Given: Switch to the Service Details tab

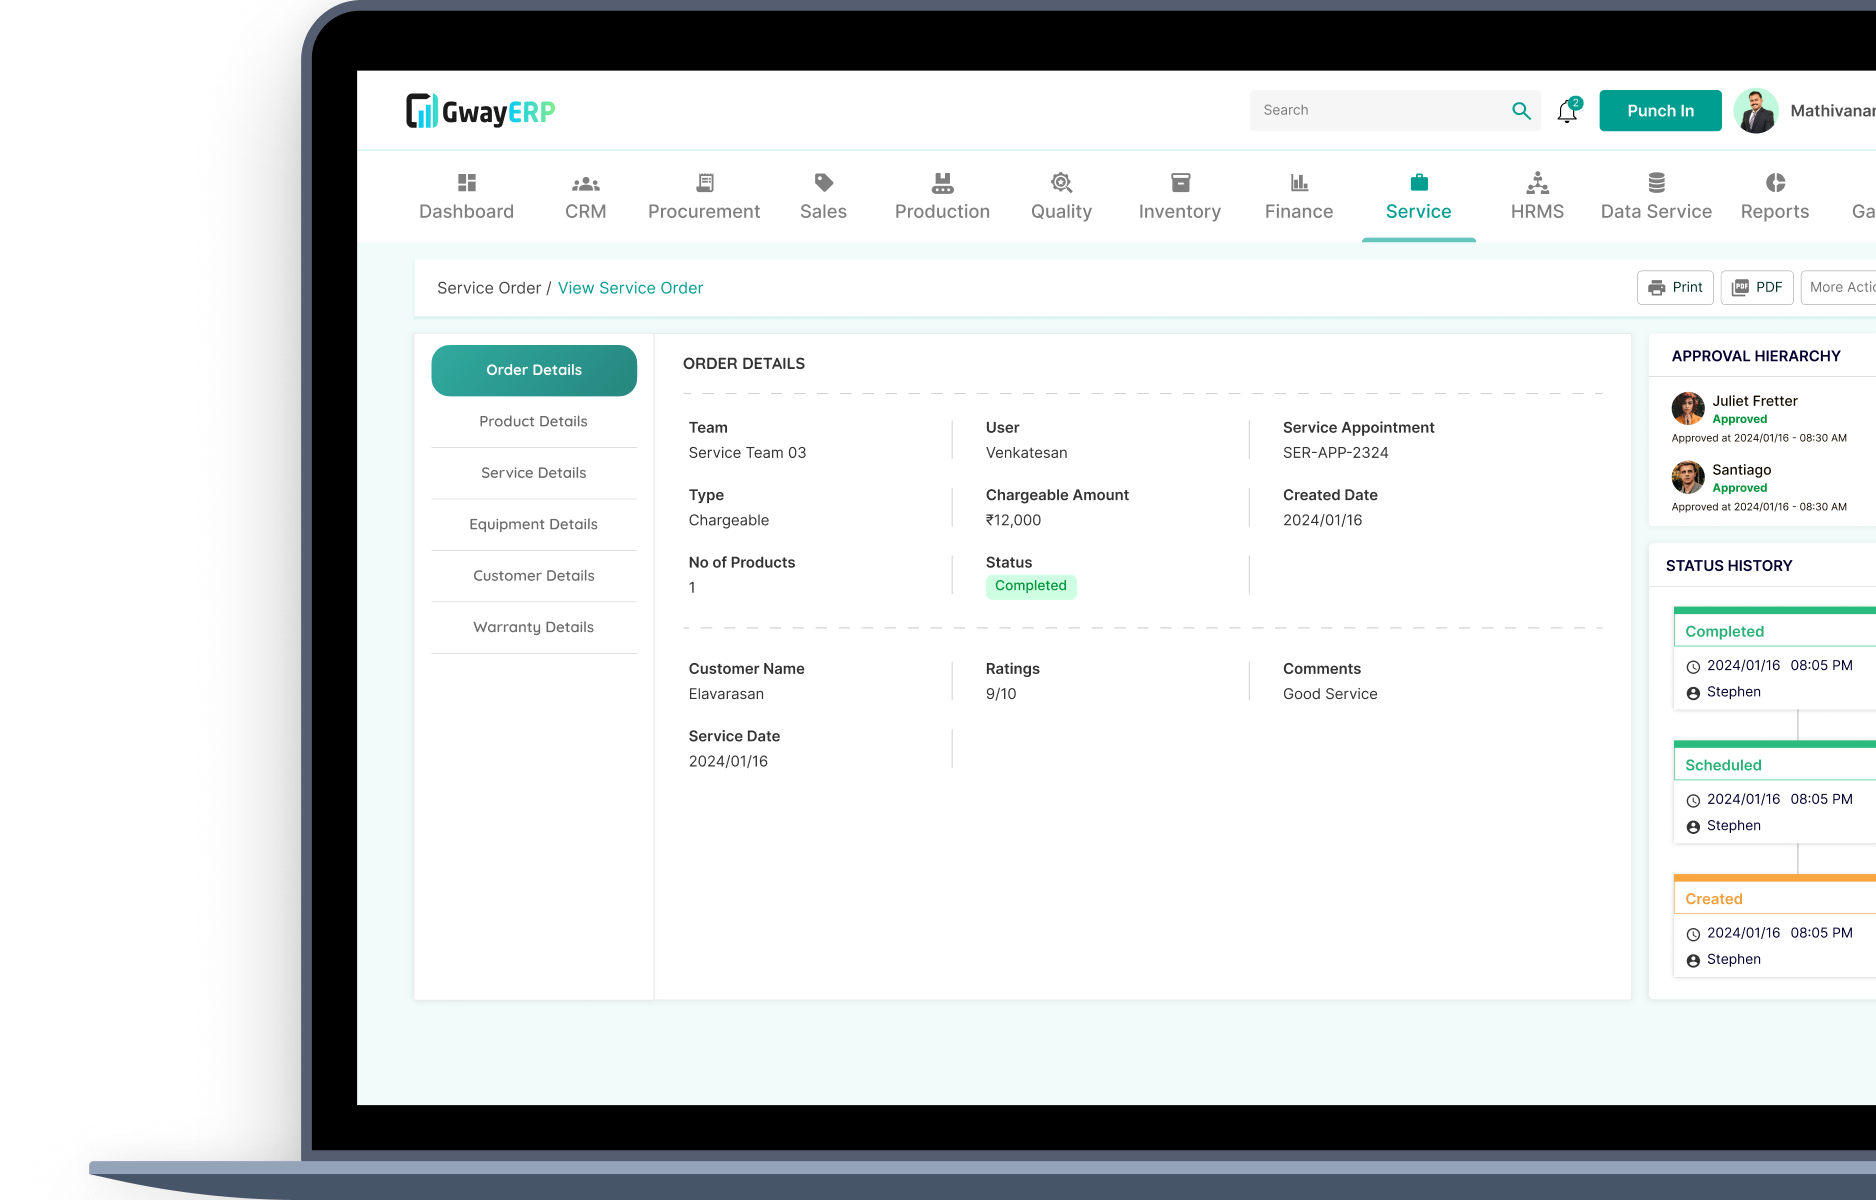Looking at the screenshot, I should point(533,472).
